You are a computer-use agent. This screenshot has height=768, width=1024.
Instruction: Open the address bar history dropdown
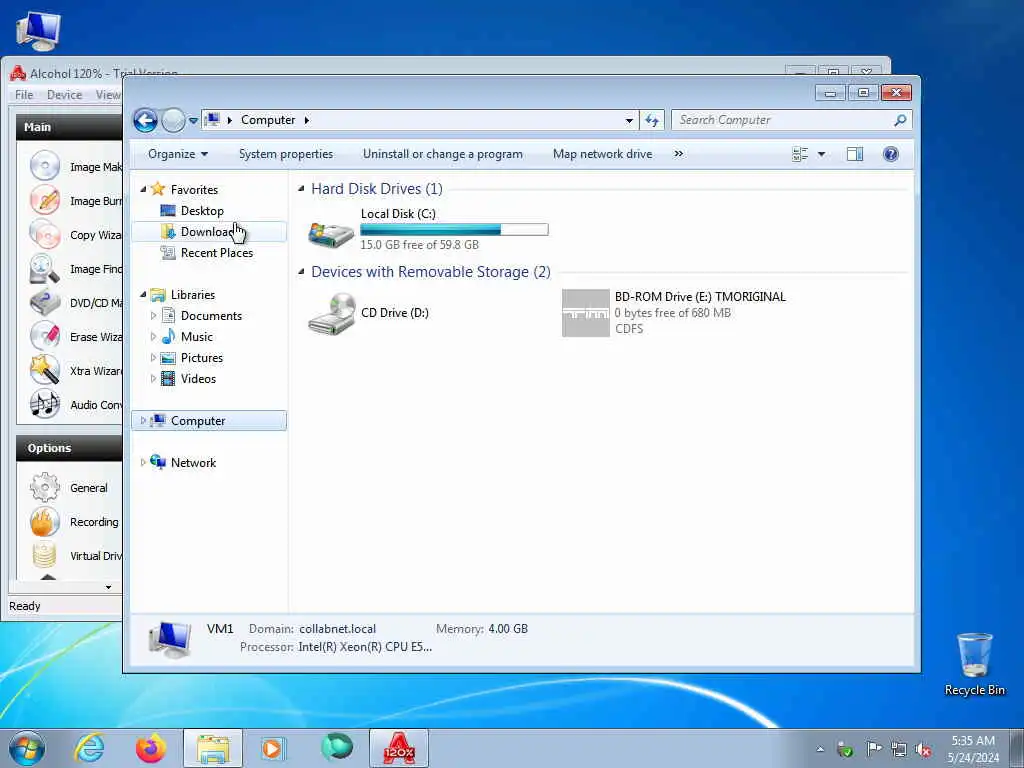[629, 120]
